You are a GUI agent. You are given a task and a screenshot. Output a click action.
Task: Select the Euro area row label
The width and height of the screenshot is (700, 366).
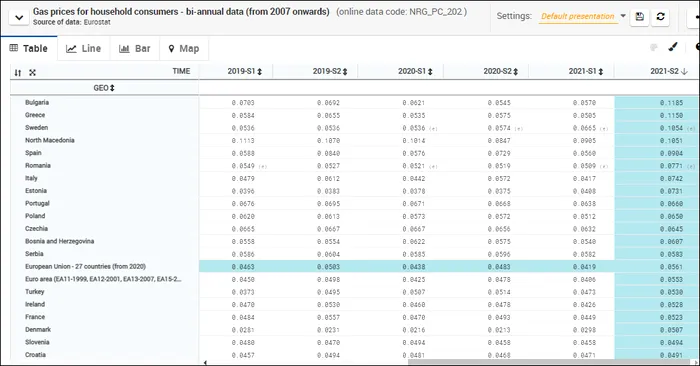click(103, 279)
